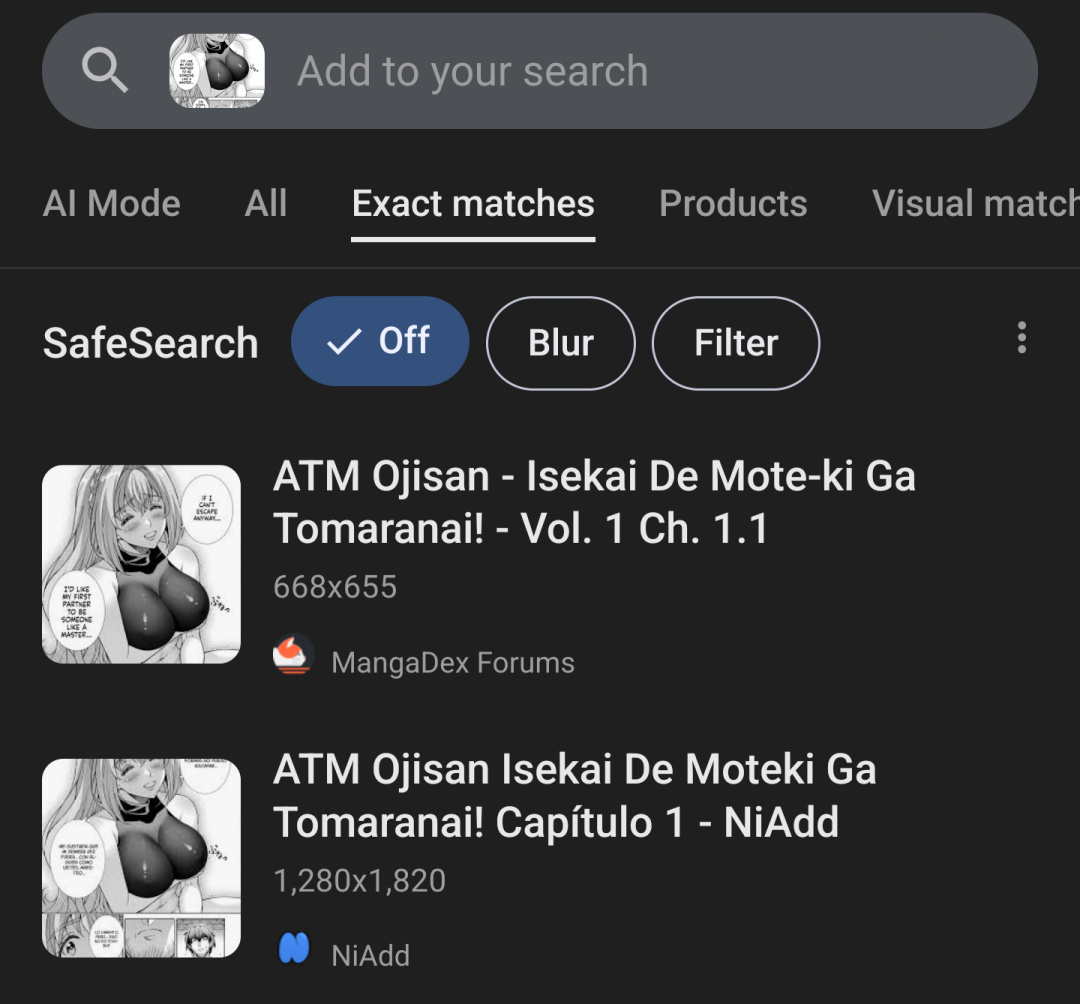Visit the MangaDex Forums source link
1080x1004 pixels.
(453, 662)
